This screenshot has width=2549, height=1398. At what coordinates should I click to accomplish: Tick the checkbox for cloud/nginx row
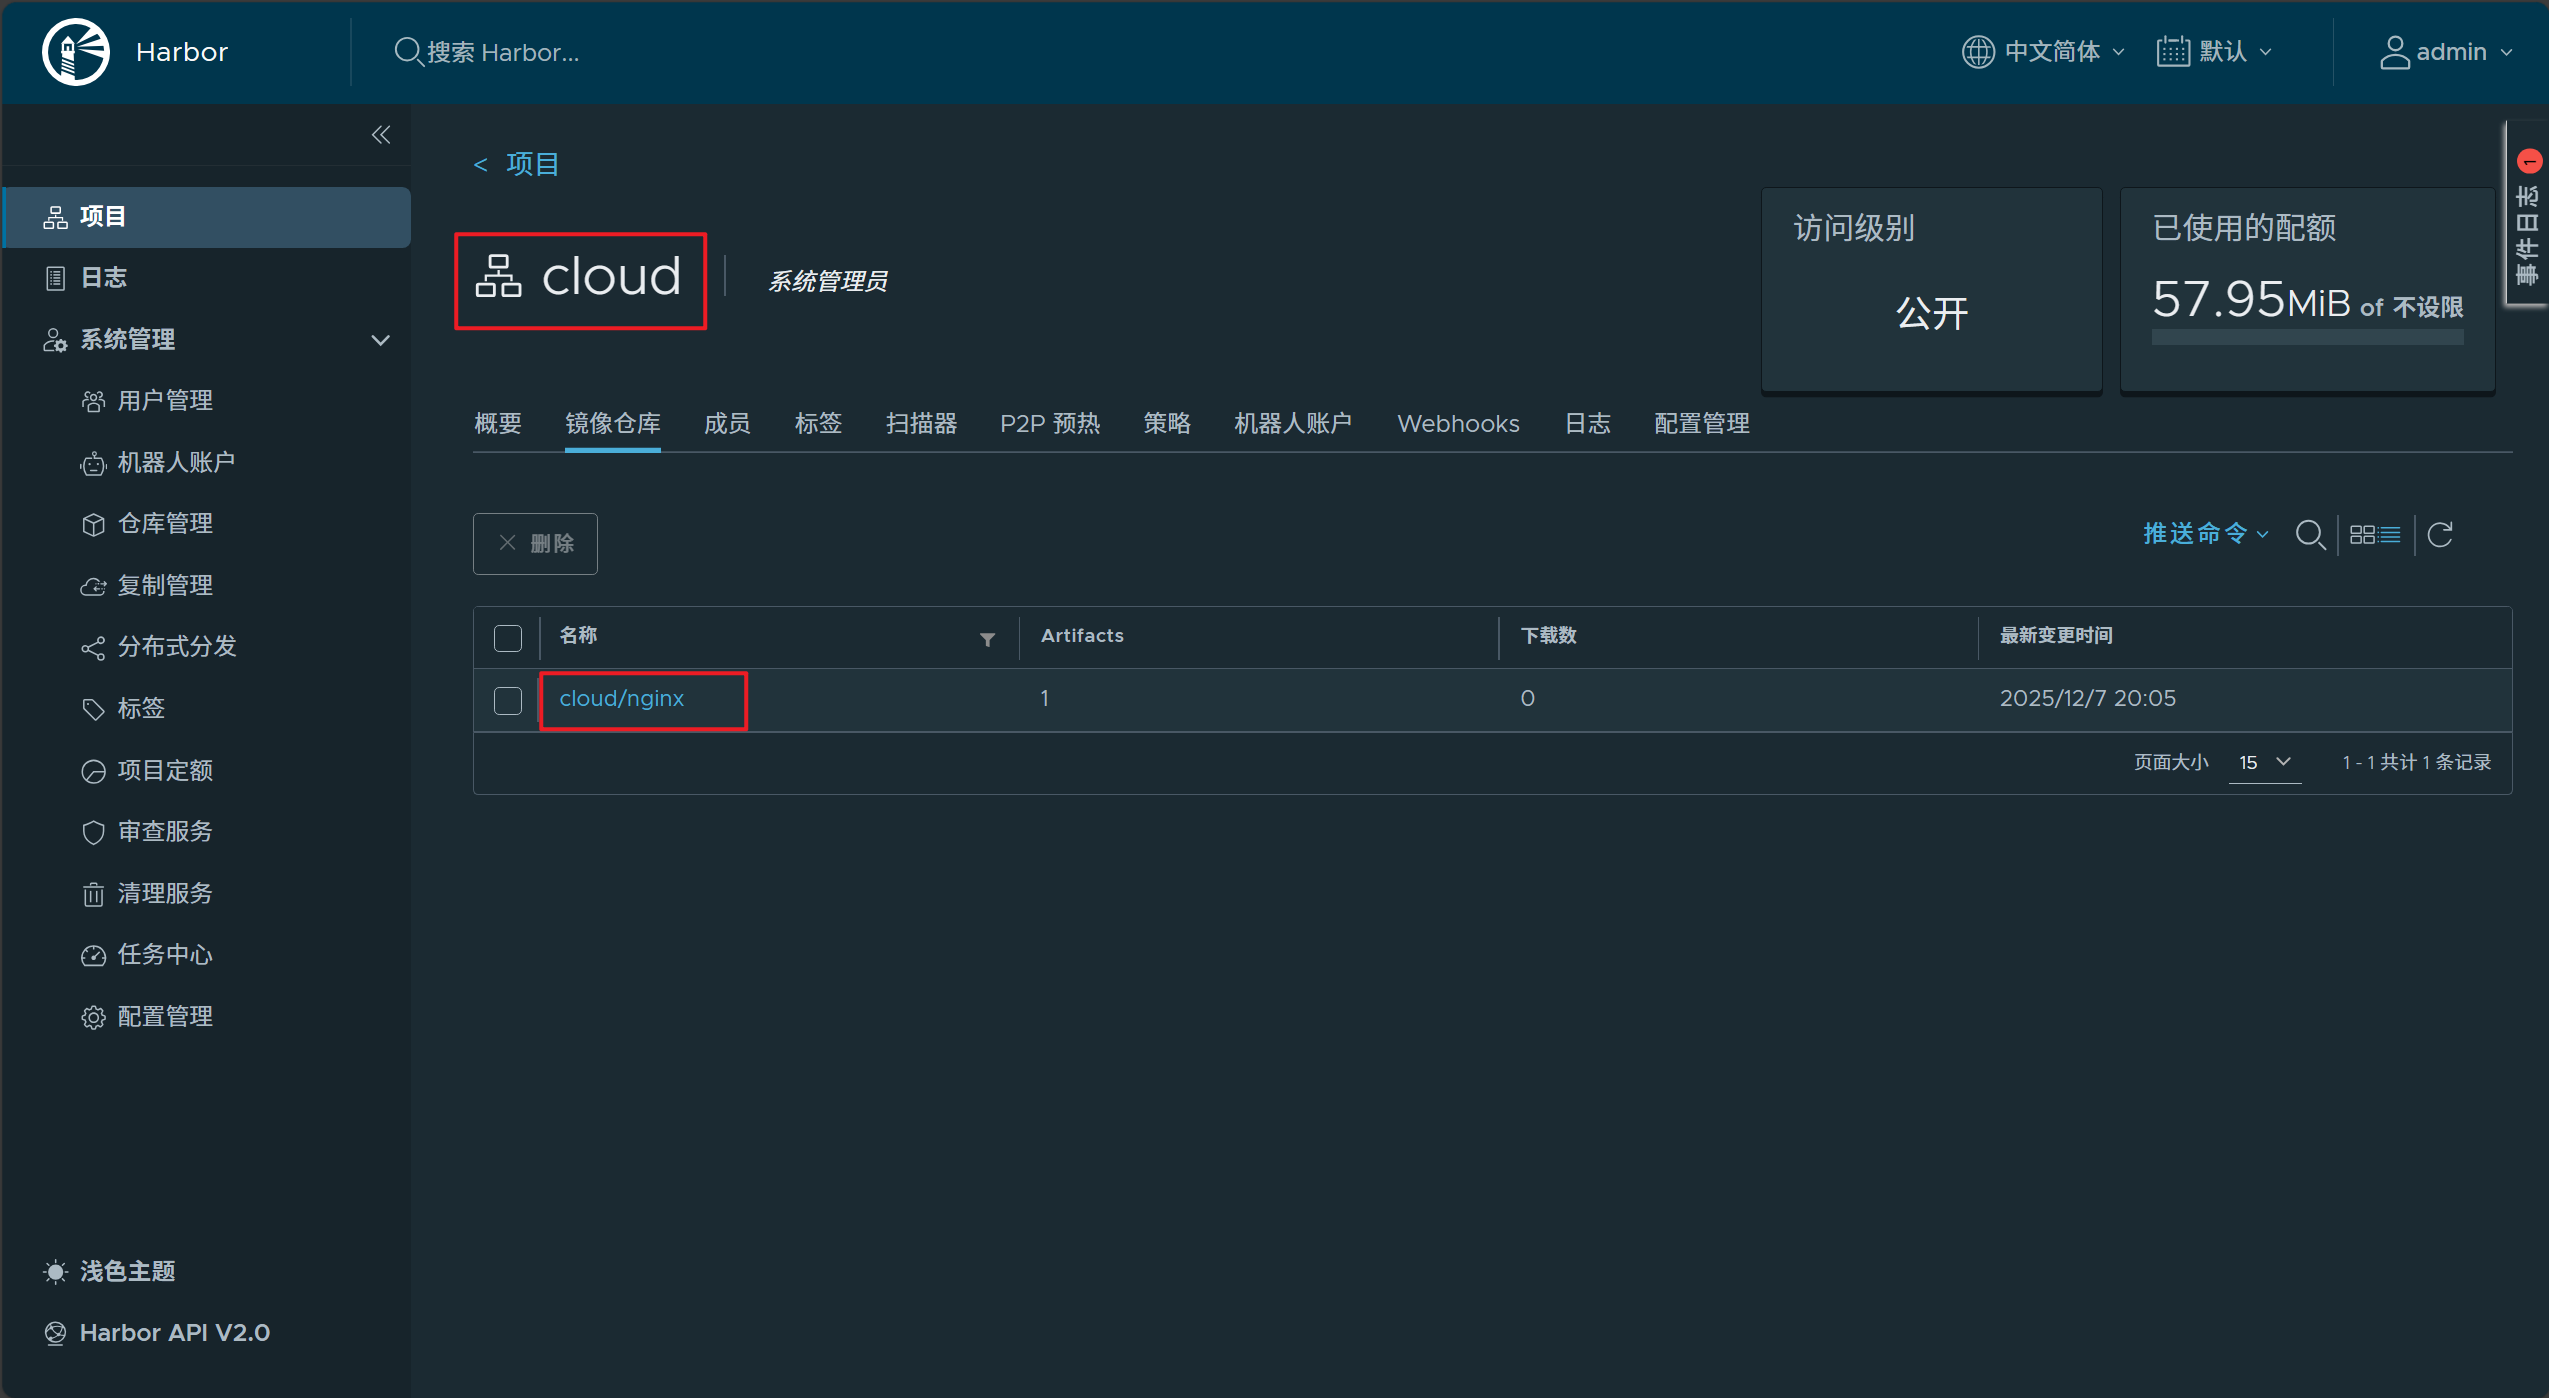point(508,700)
